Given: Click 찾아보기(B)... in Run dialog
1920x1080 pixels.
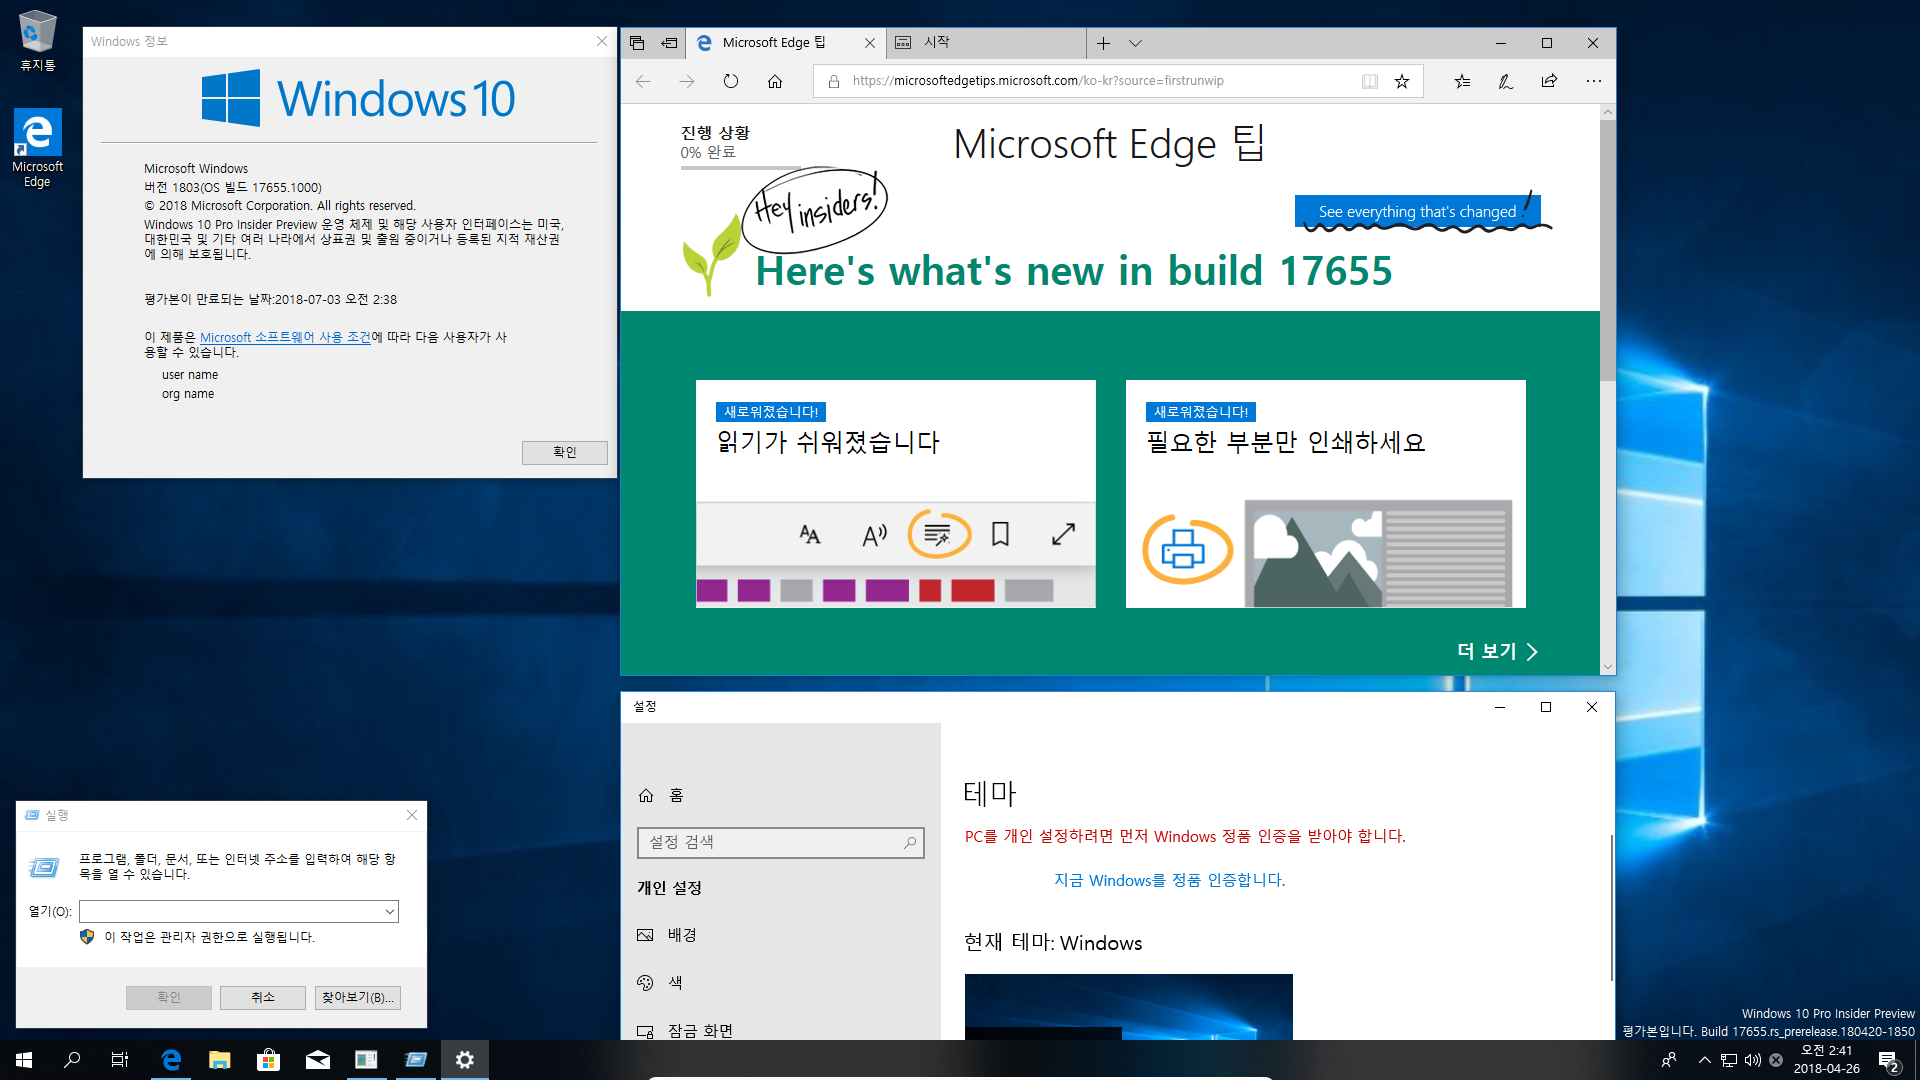Looking at the screenshot, I should click(358, 997).
